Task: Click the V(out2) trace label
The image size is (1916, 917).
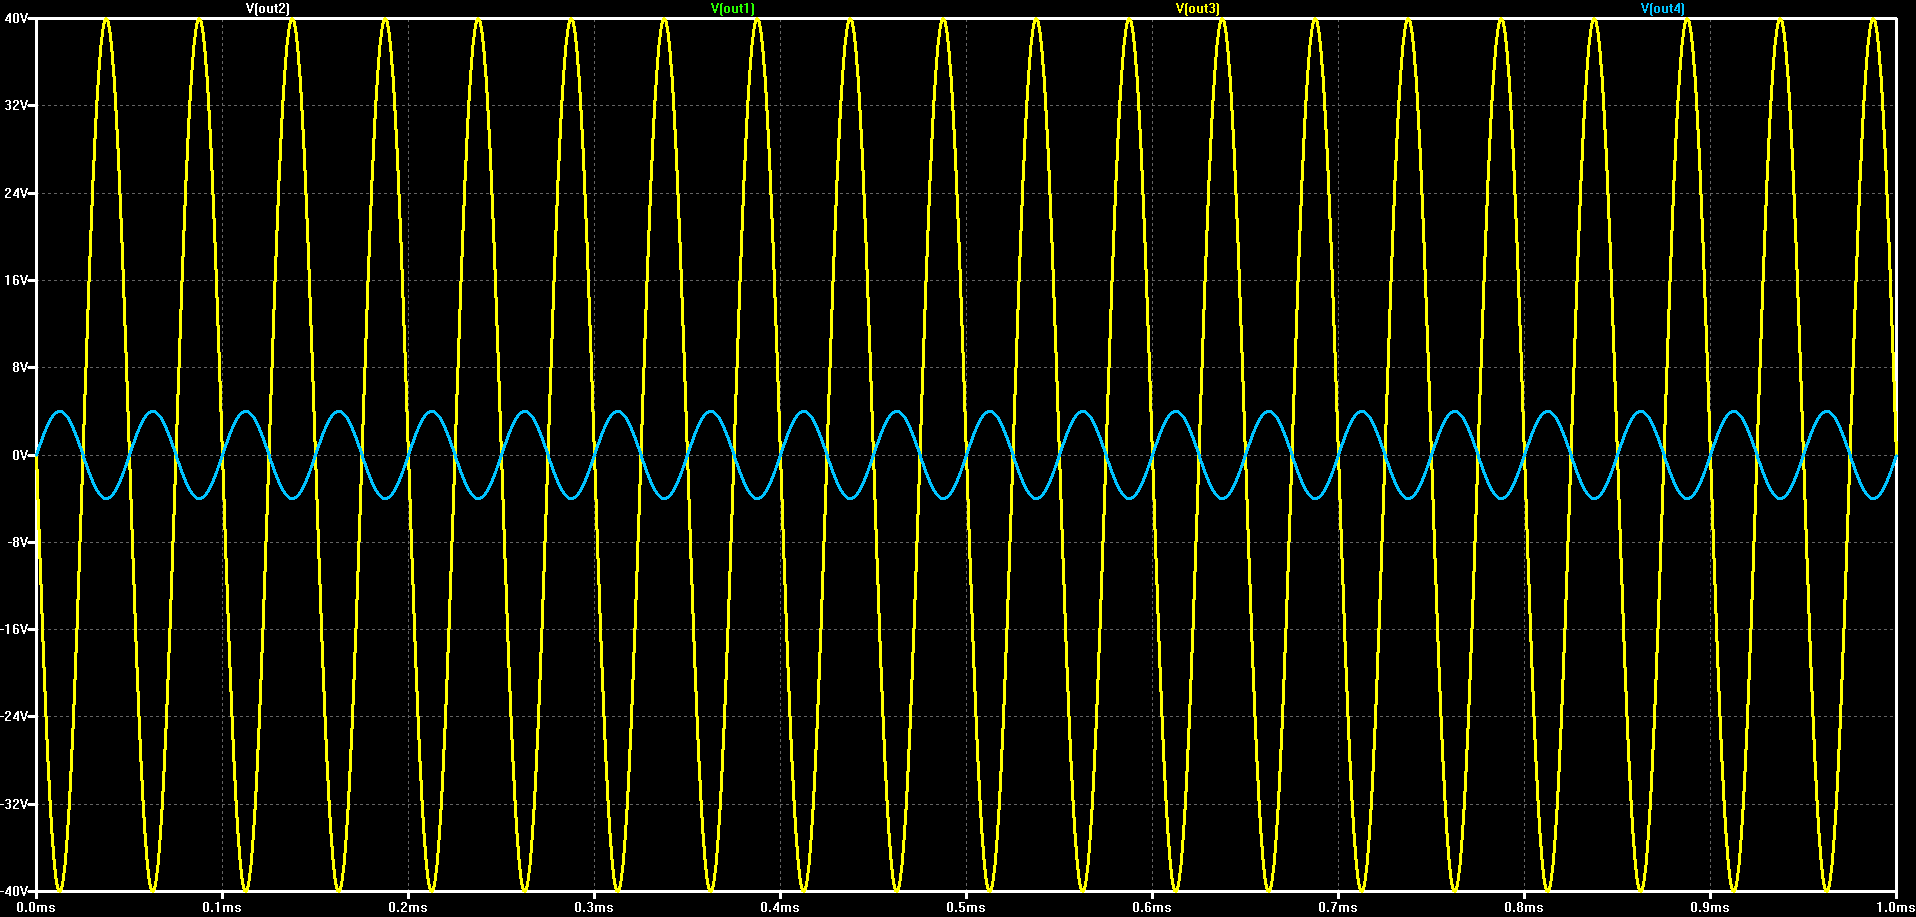Action: [x=268, y=8]
